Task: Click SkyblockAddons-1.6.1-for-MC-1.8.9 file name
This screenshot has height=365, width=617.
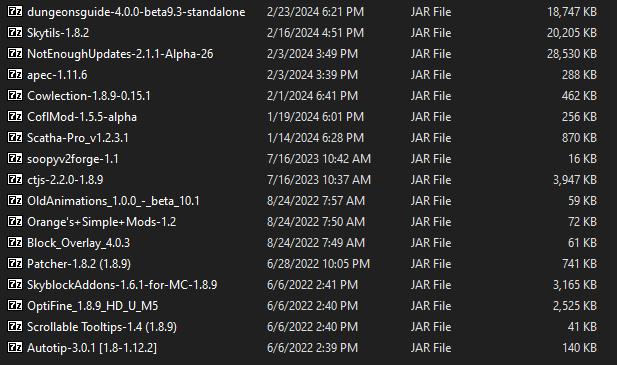Action: pos(122,285)
